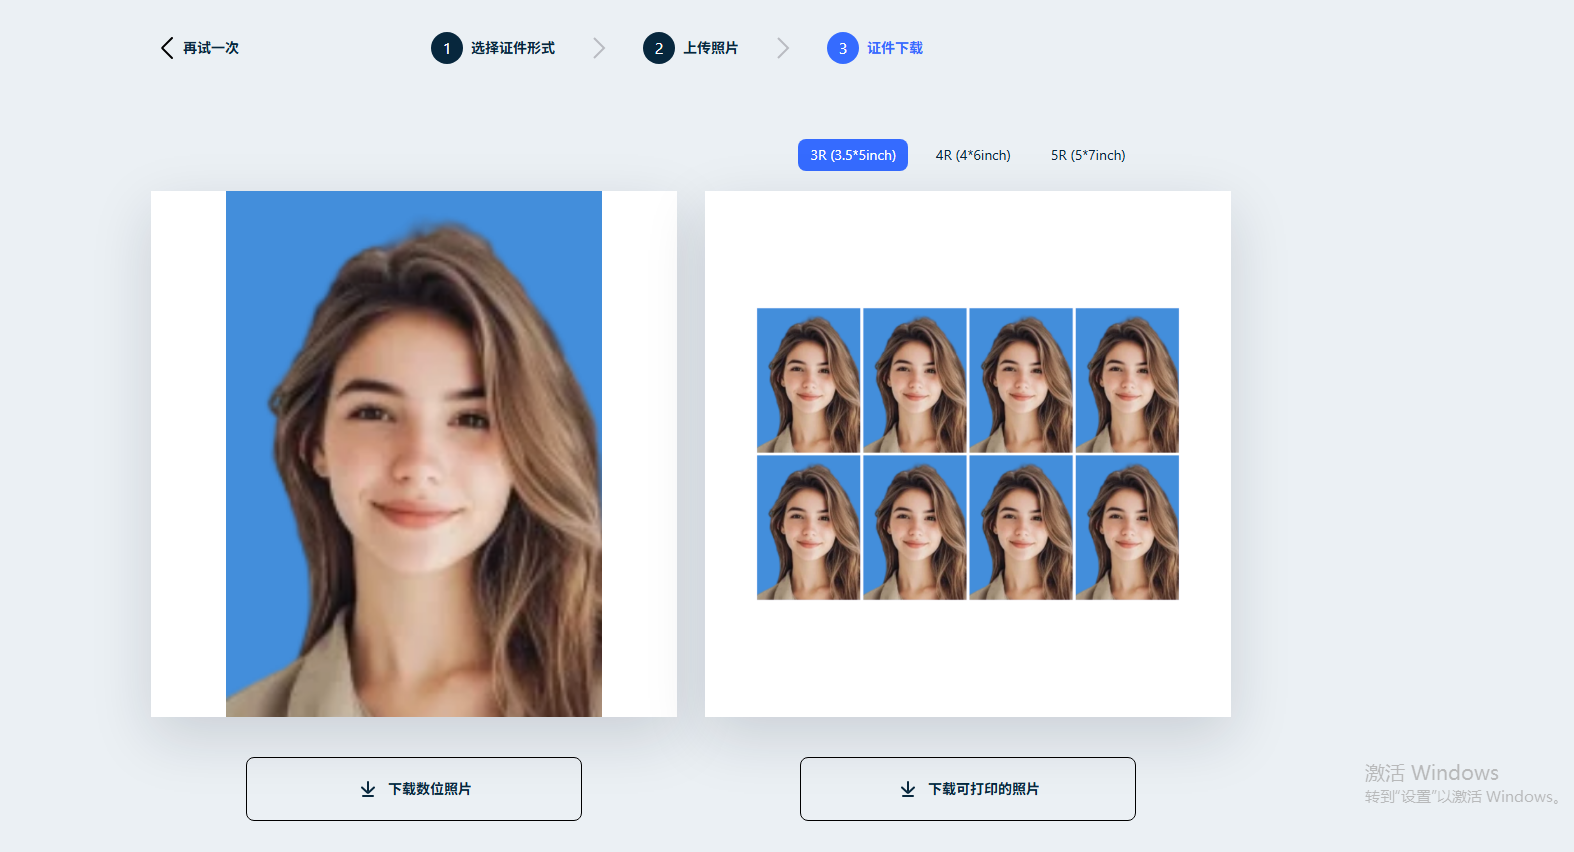Switch to the 5R (5*7inch) tab
Viewport: 1574px width, 852px height.
pos(1088,155)
